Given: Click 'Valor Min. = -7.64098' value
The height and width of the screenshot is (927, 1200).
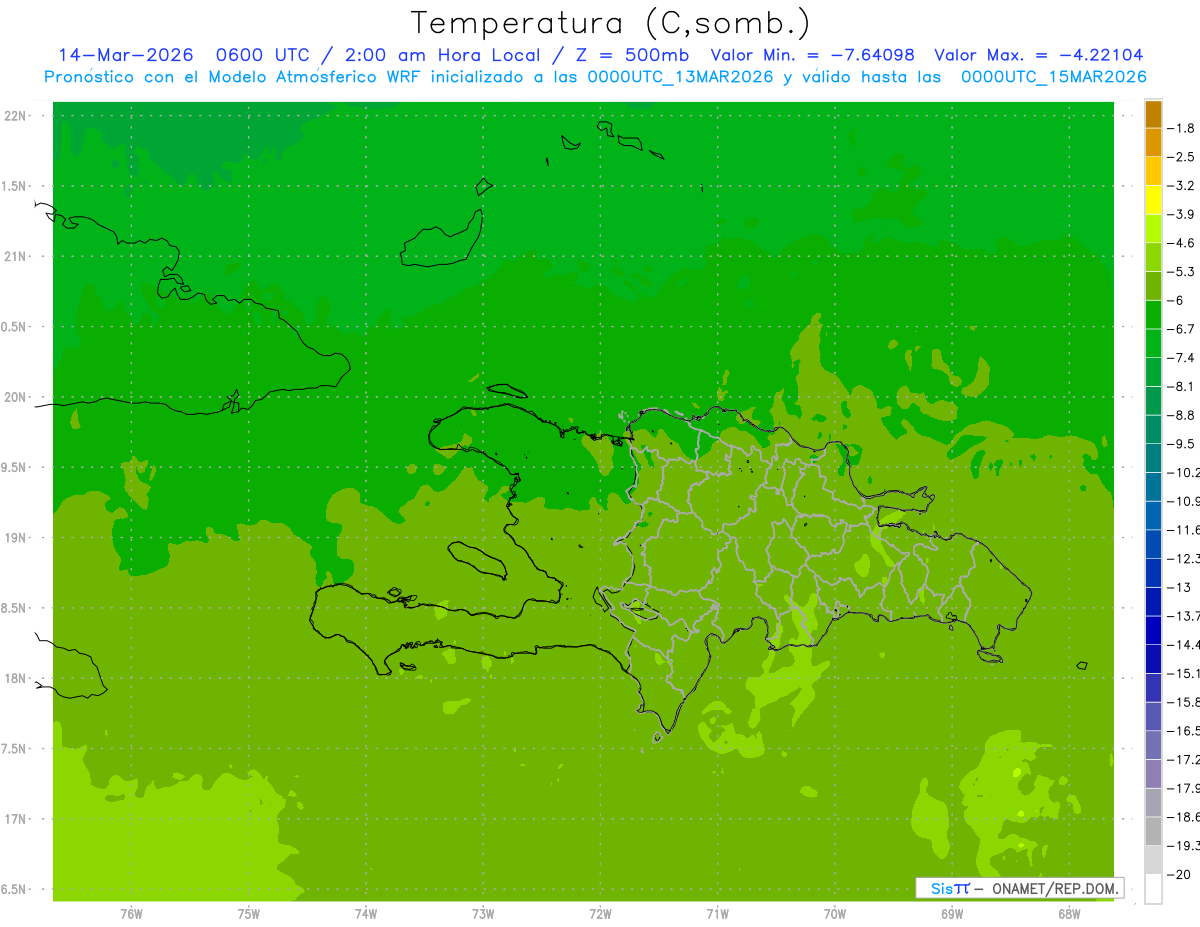Looking at the screenshot, I should coord(812,55).
